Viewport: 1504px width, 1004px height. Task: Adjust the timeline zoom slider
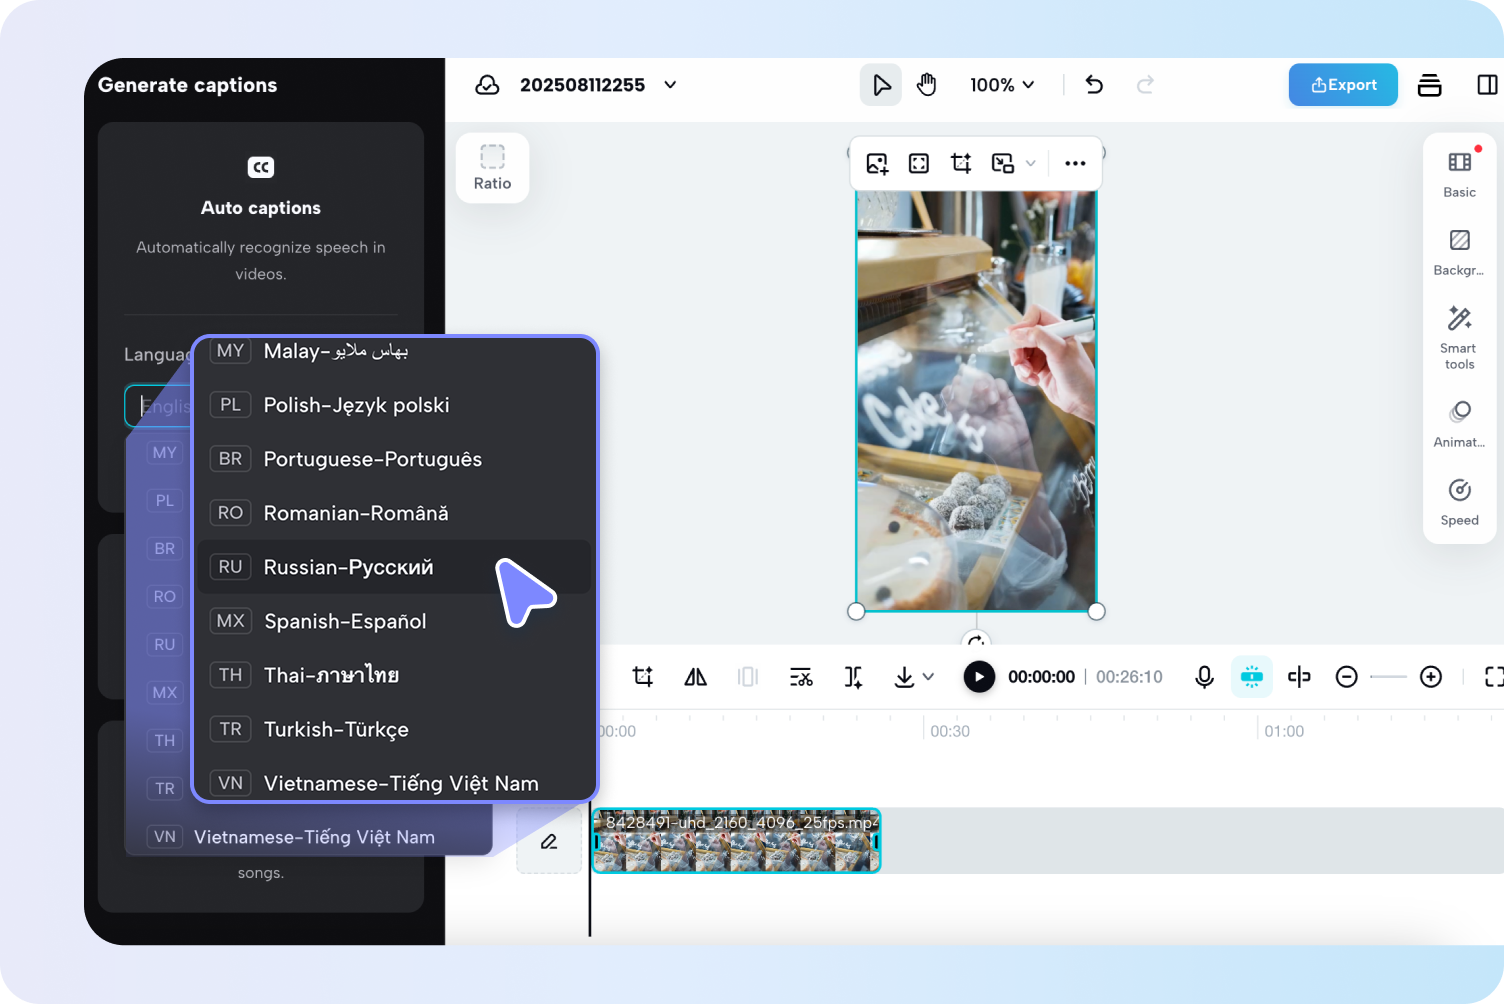click(1388, 677)
